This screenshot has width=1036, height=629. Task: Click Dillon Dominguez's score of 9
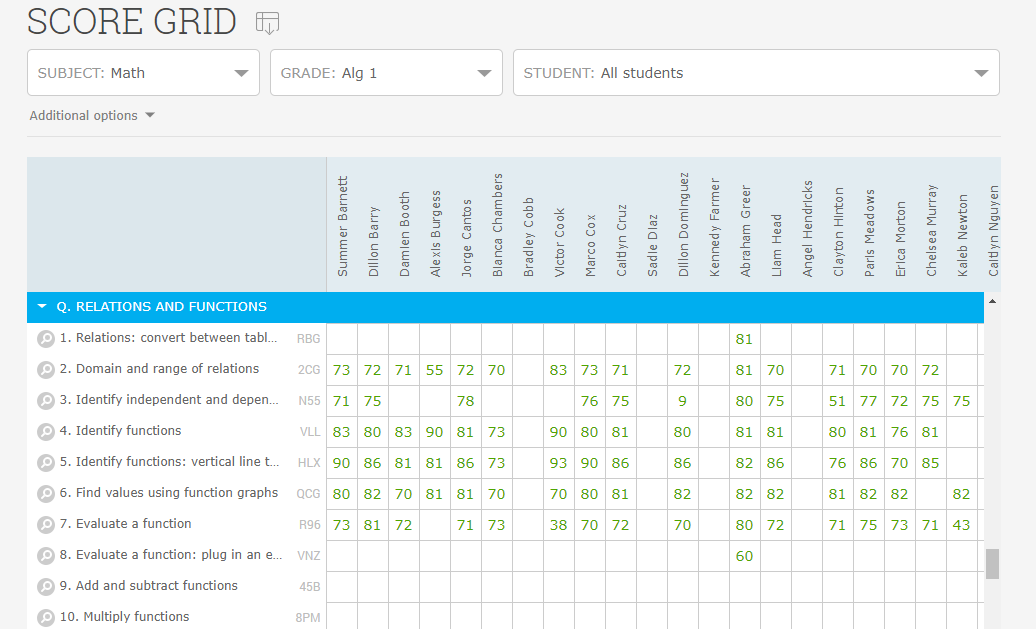point(682,401)
